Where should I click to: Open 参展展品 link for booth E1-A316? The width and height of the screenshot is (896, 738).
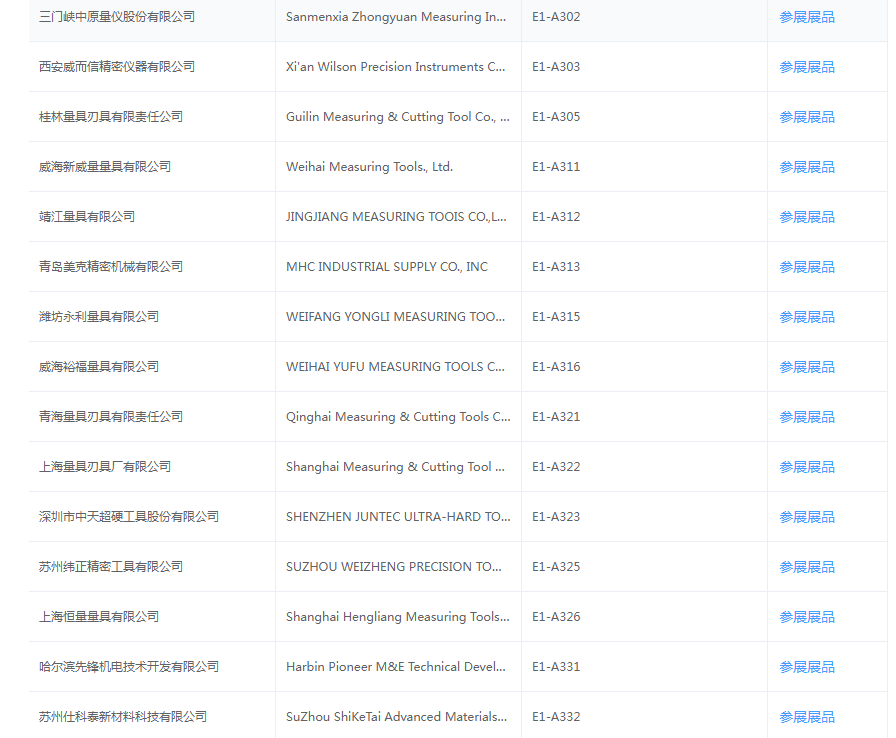coord(807,367)
